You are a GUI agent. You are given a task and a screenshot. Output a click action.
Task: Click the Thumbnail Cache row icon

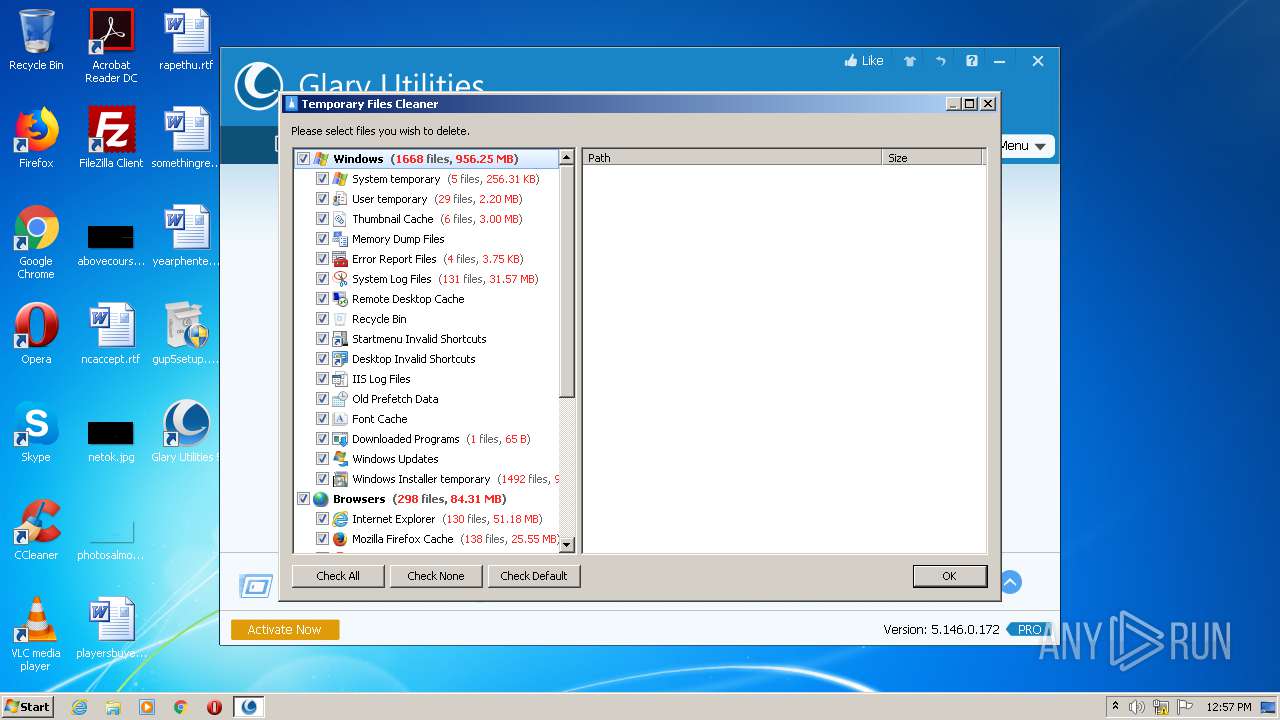pos(340,219)
